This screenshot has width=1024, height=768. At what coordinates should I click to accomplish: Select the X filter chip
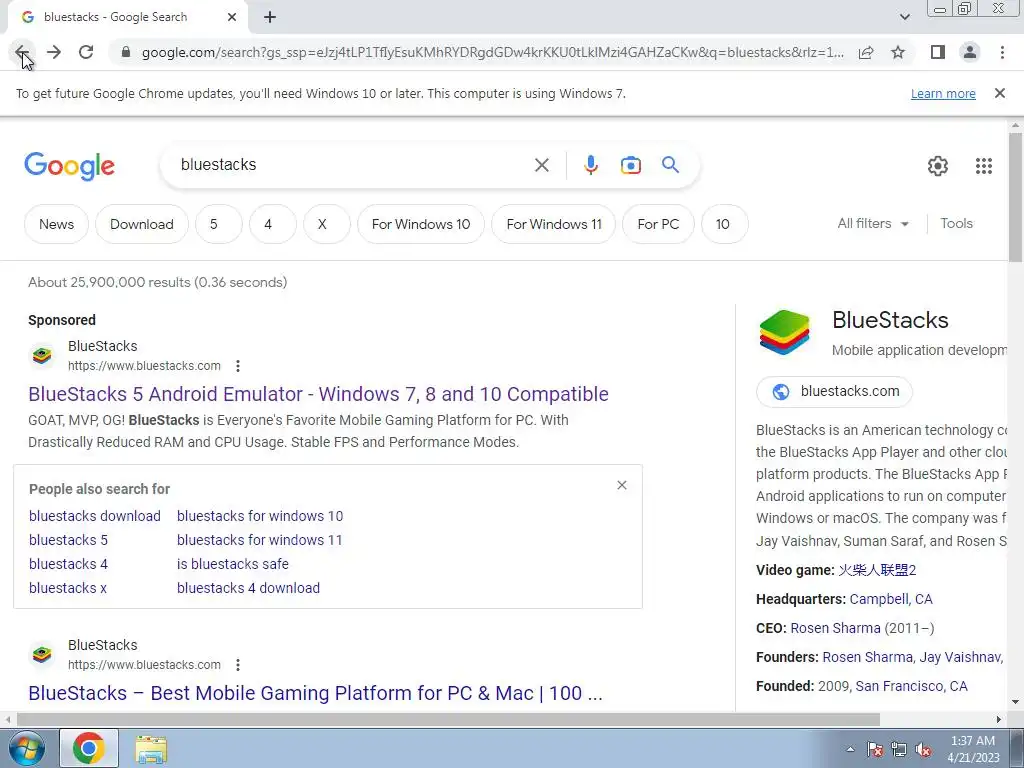point(327,224)
